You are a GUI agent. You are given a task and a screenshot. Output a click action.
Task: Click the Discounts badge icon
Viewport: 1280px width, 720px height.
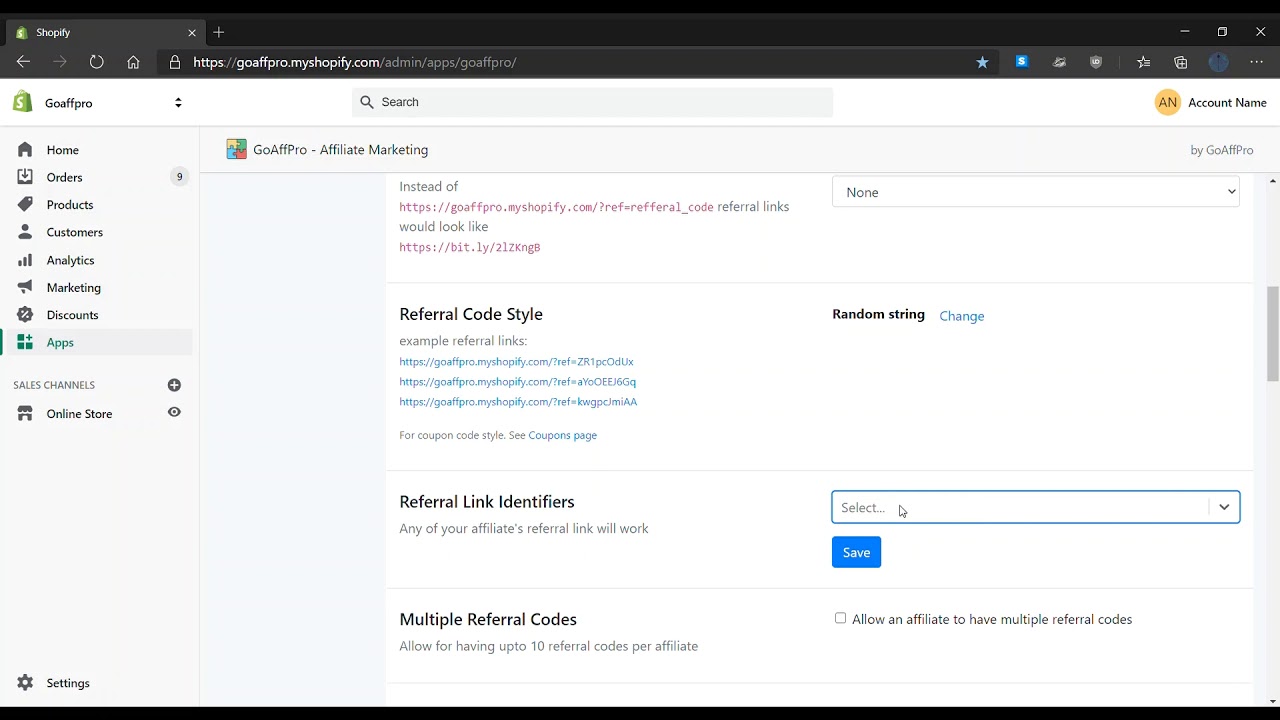coord(25,315)
